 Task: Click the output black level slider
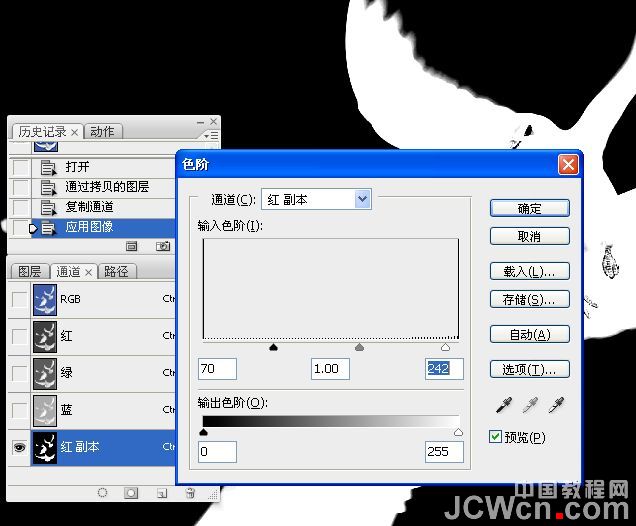(x=204, y=432)
